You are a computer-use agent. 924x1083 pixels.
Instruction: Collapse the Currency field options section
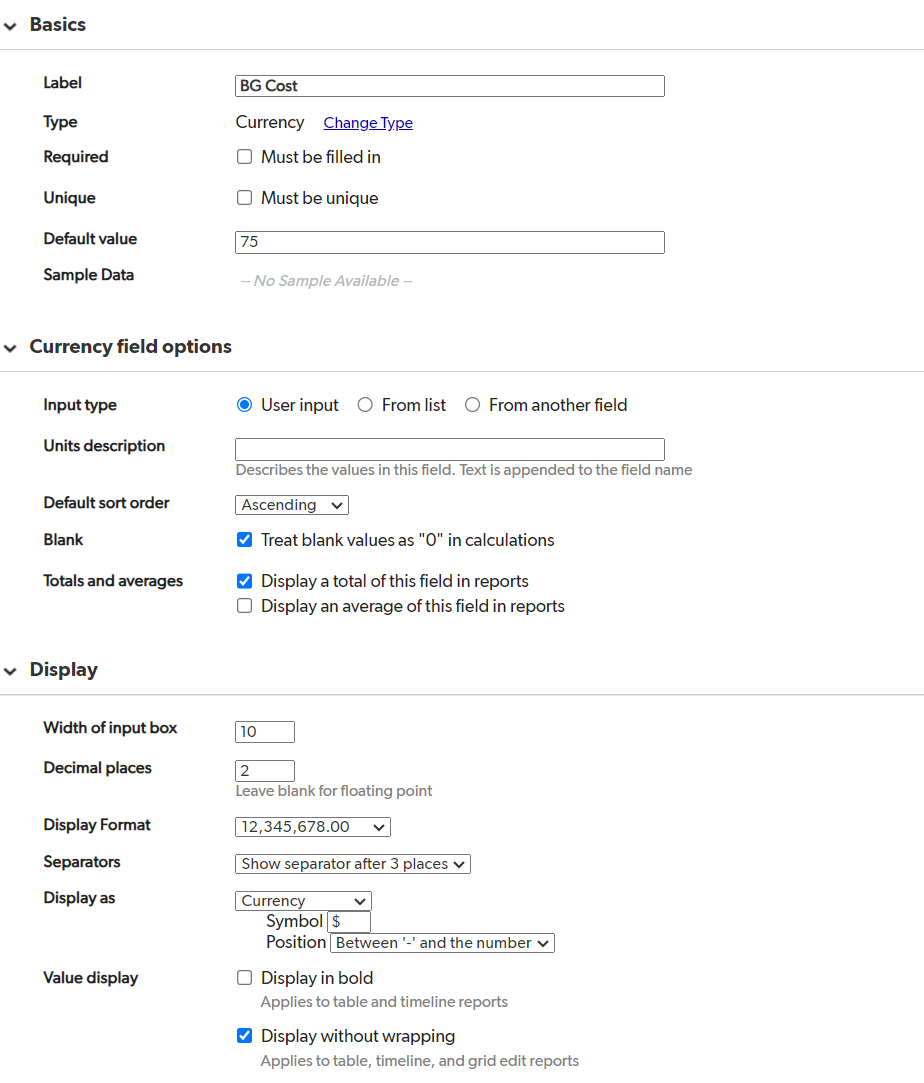pos(11,348)
